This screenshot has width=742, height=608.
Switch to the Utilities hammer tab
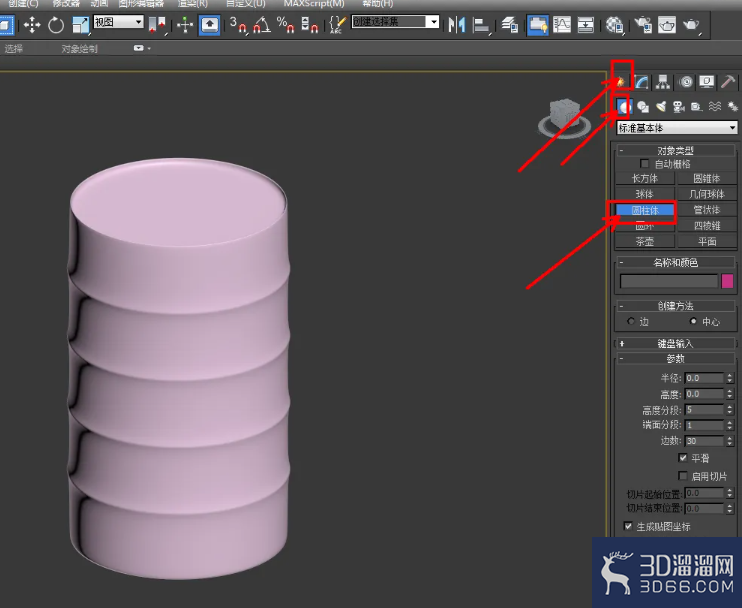[x=728, y=82]
